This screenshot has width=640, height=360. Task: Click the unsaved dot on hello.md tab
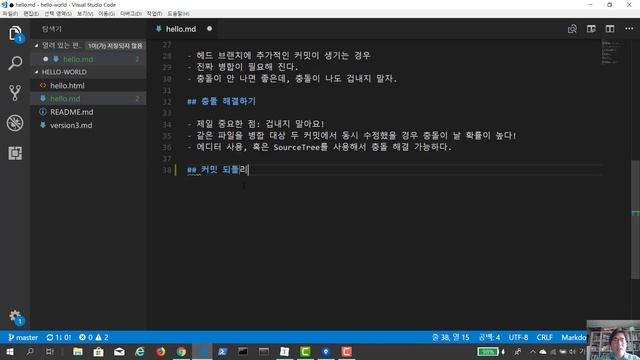point(209,29)
